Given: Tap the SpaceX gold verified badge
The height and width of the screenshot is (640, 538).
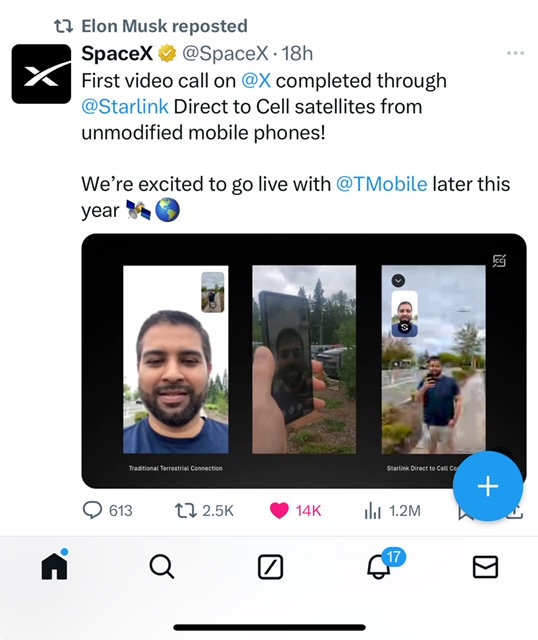Looking at the screenshot, I should 167,53.
